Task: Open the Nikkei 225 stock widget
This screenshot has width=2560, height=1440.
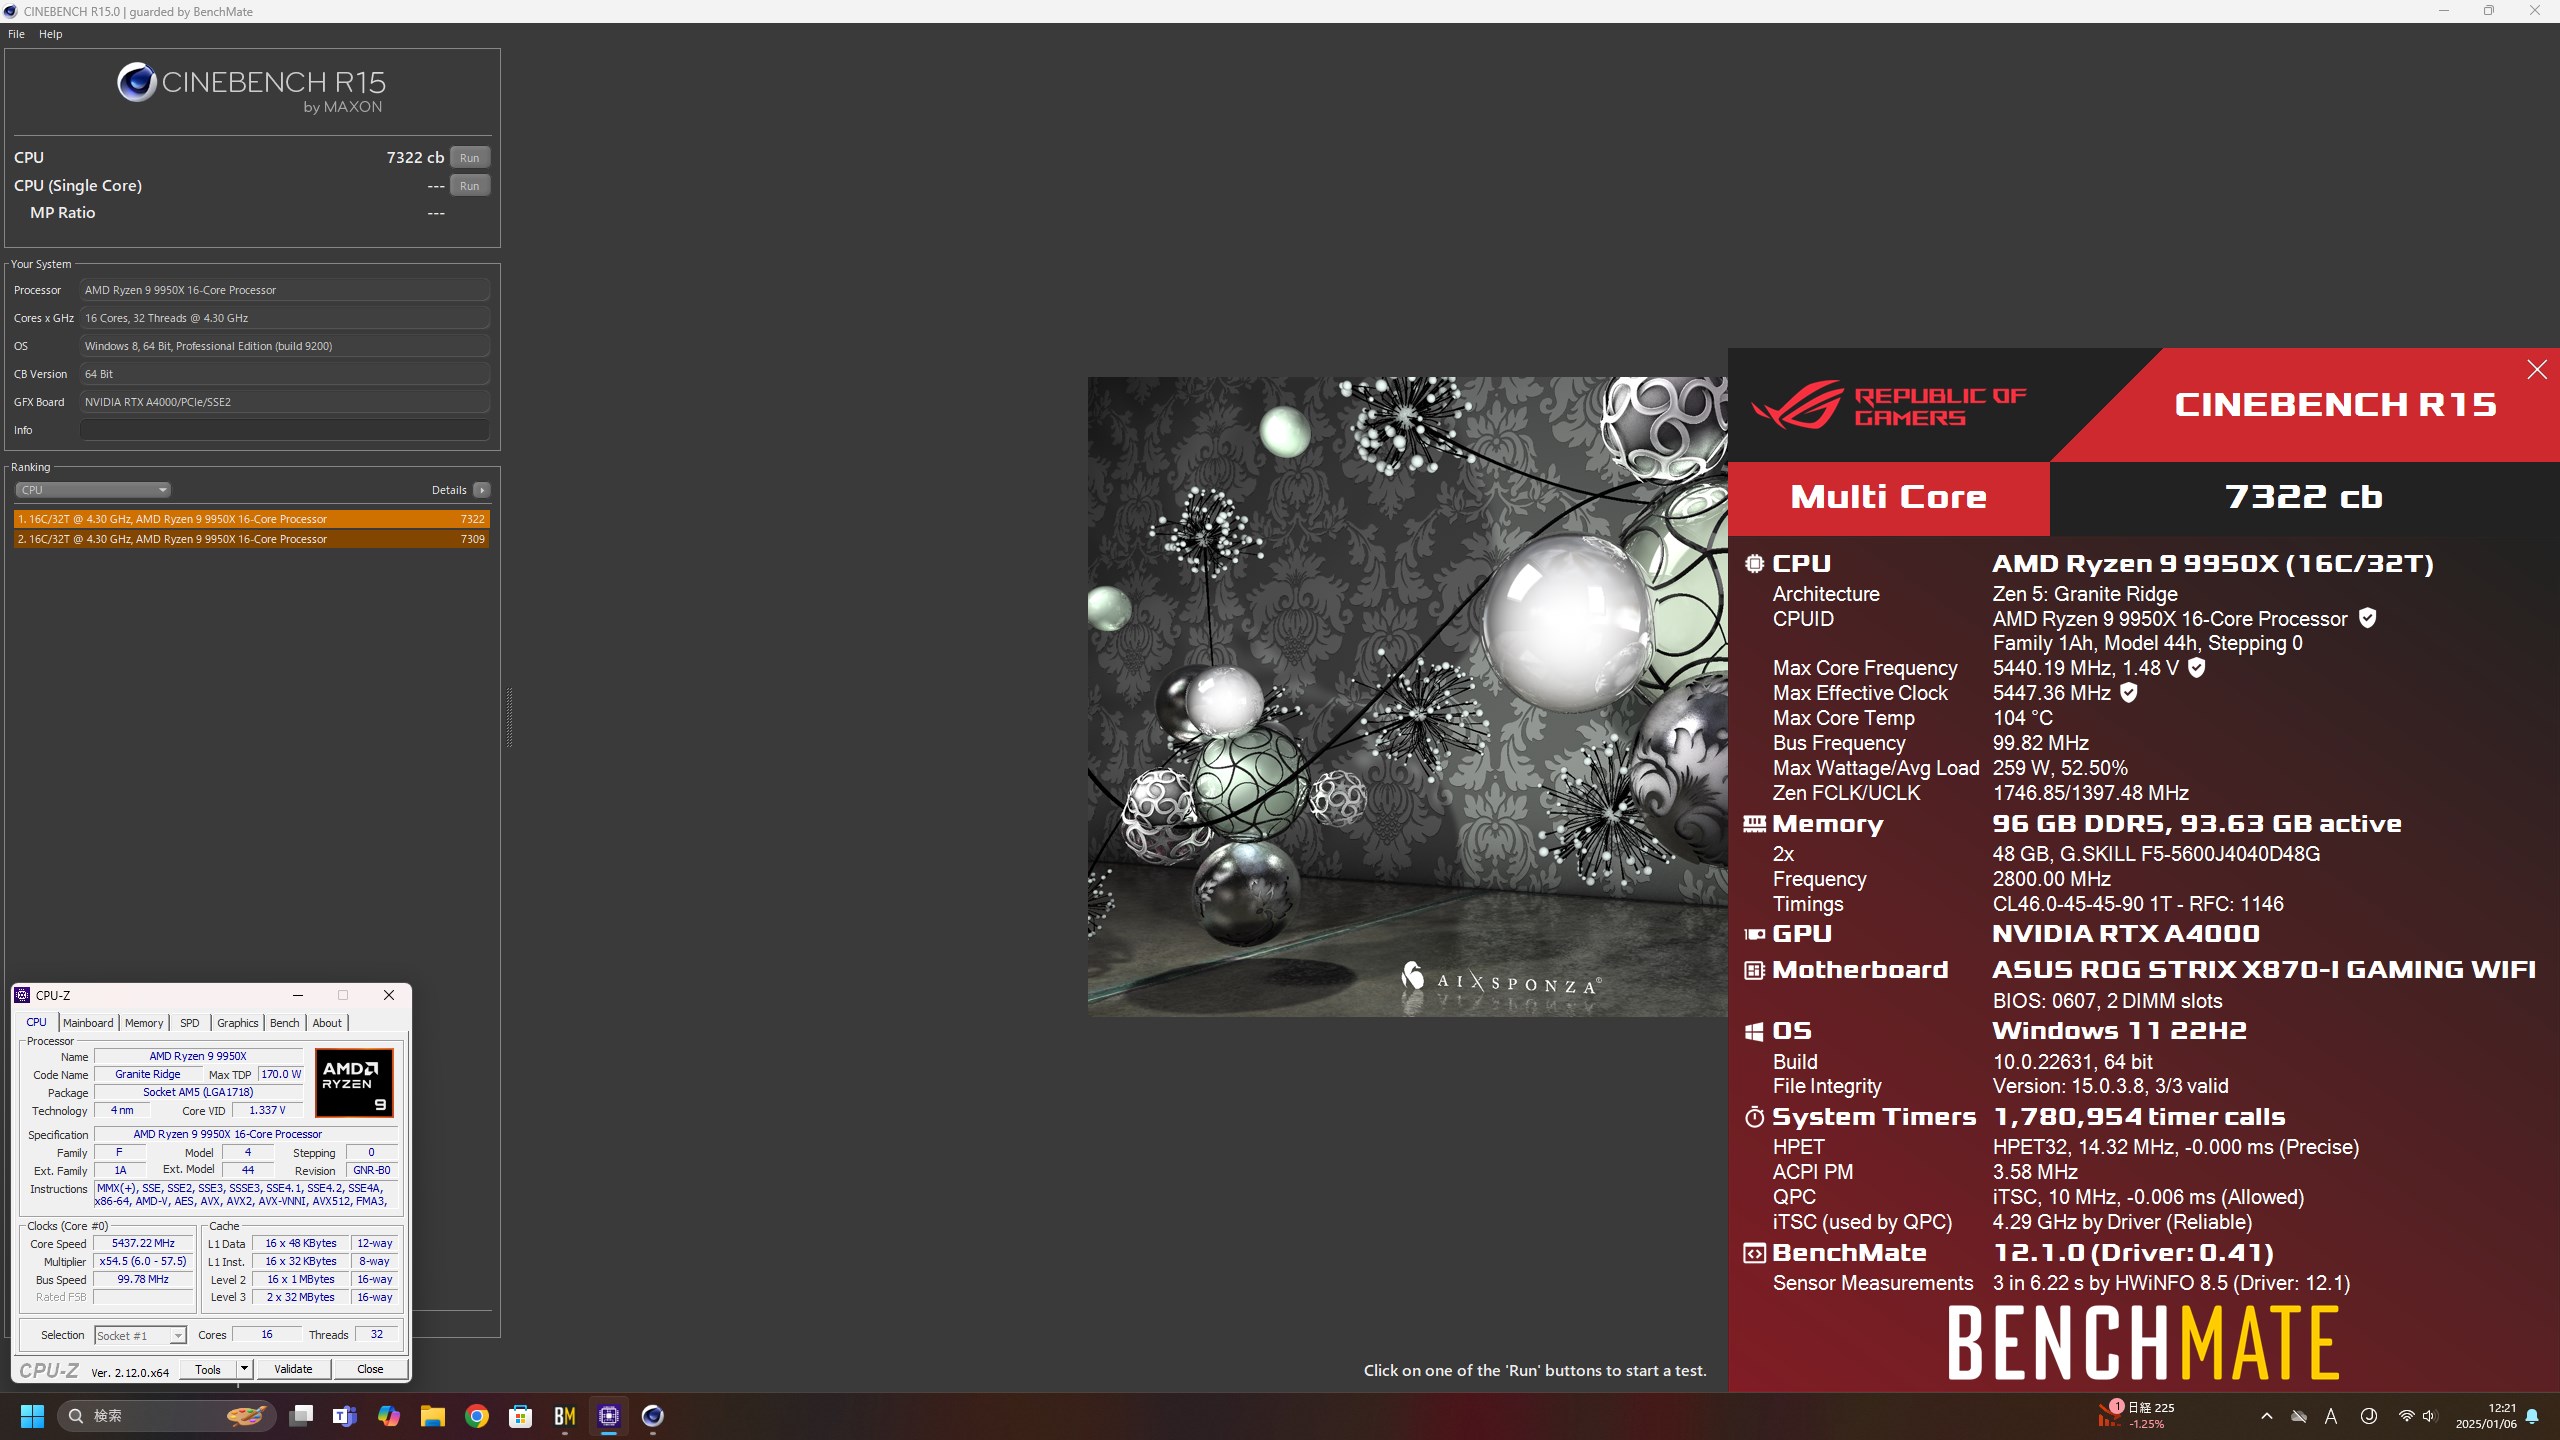Action: tap(2136, 1416)
